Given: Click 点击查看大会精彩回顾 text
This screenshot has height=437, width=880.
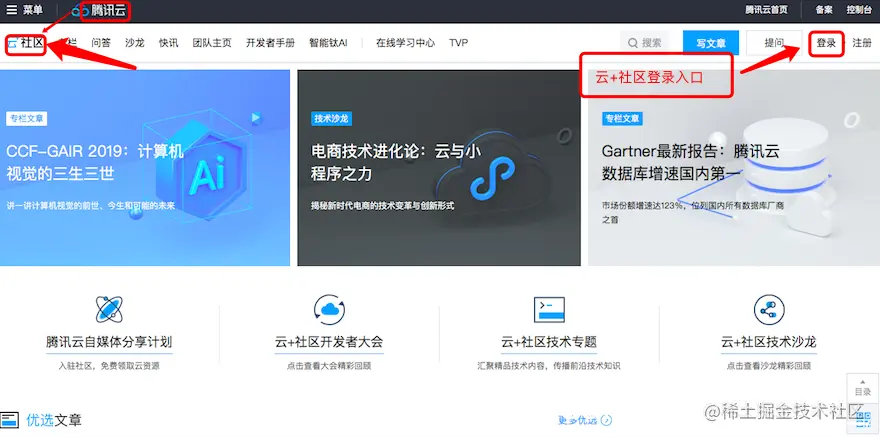Looking at the screenshot, I should (329, 366).
